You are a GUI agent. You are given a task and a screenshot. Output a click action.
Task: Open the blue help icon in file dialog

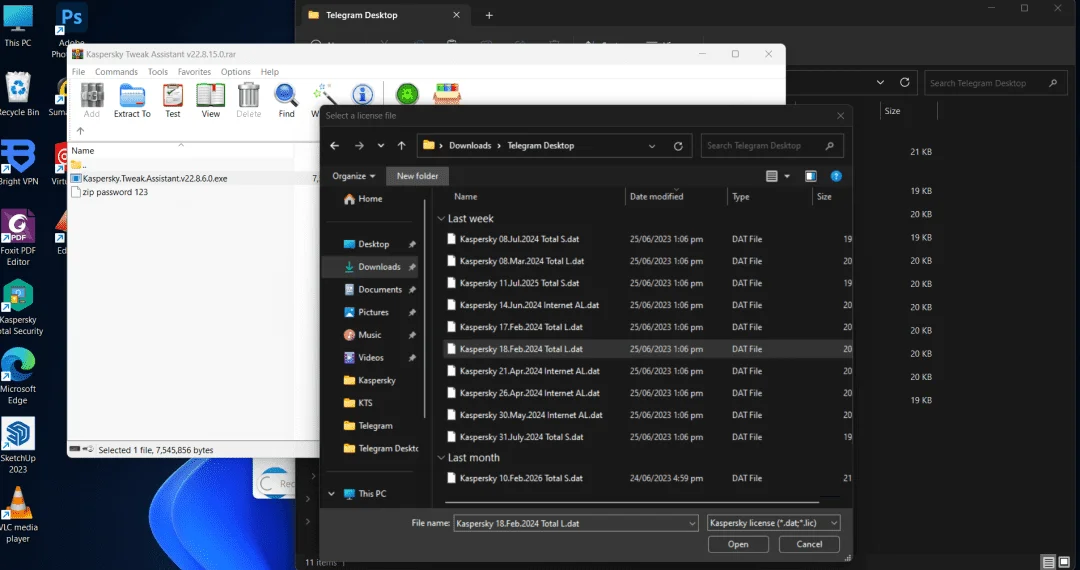(x=836, y=176)
